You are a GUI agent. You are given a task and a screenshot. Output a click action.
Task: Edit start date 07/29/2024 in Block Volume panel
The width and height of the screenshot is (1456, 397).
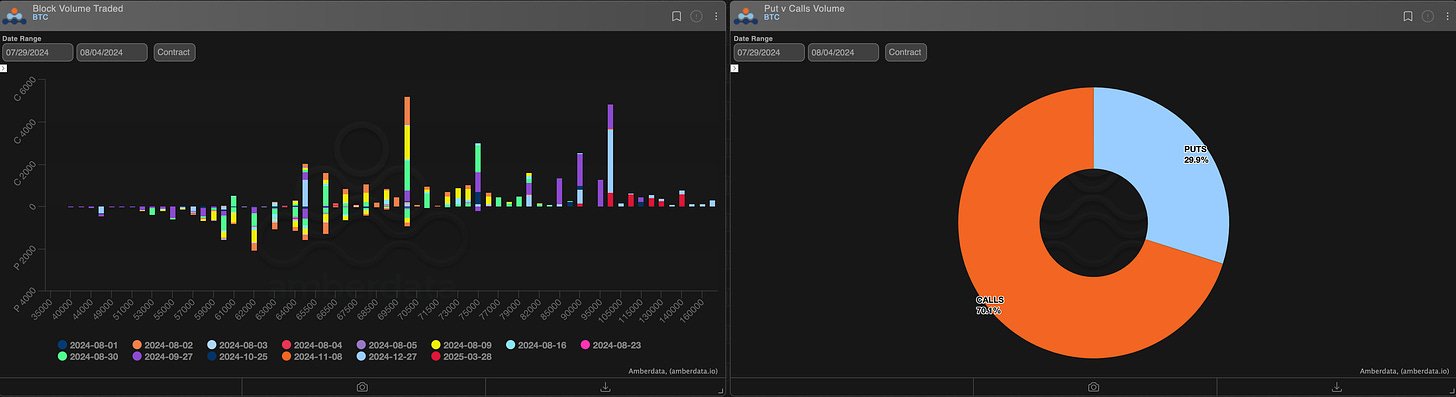pyautogui.click(x=38, y=52)
